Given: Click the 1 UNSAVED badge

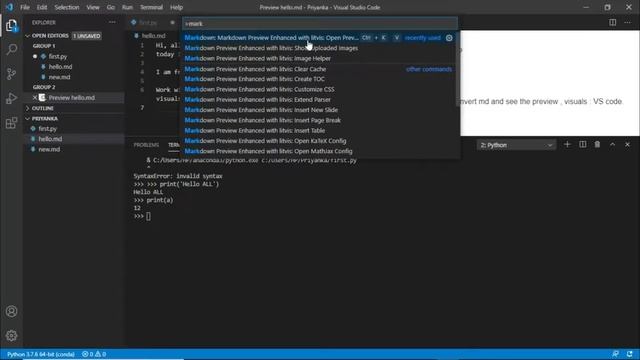Looking at the screenshot, I should [x=87, y=36].
